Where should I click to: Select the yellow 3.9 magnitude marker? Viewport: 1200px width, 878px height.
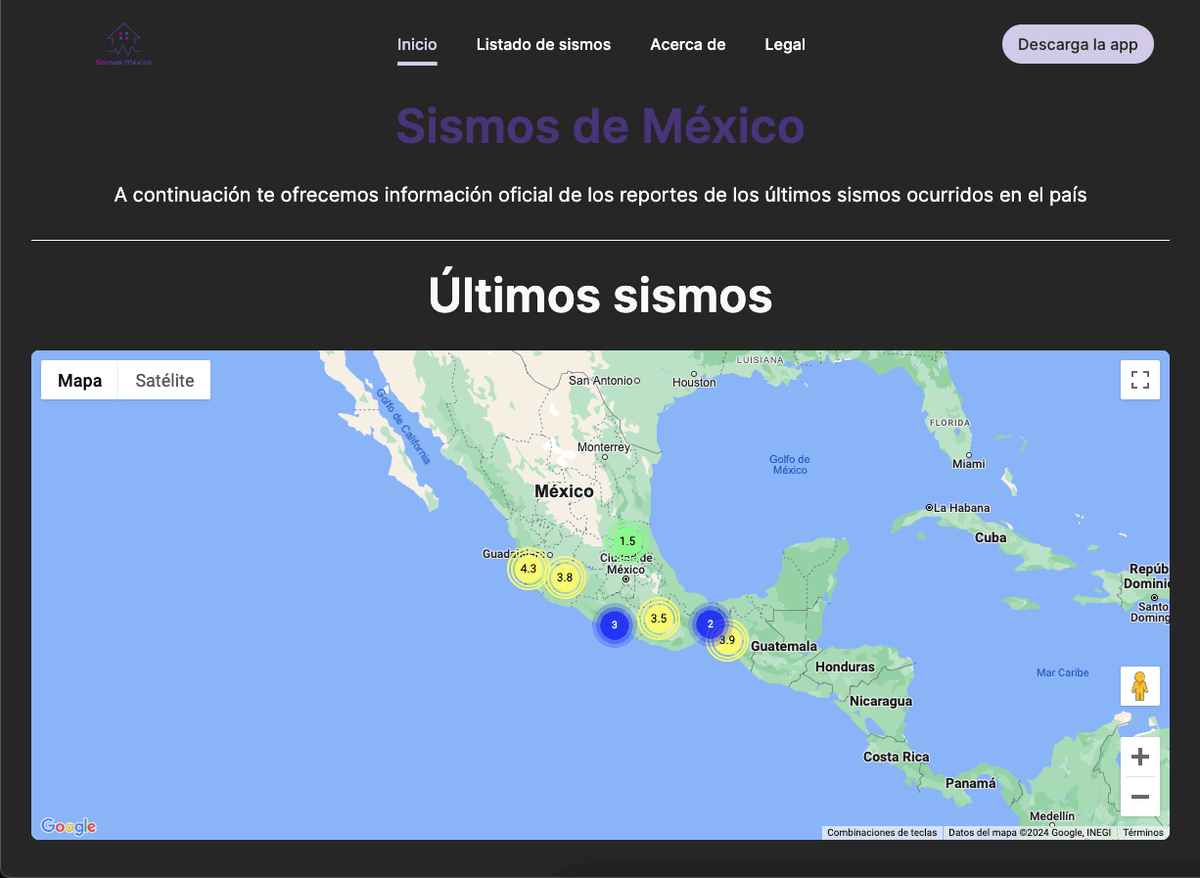(x=727, y=641)
